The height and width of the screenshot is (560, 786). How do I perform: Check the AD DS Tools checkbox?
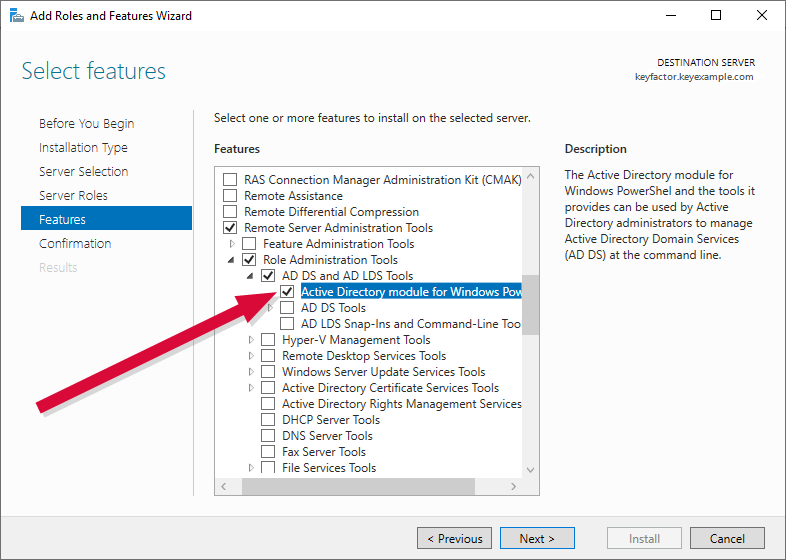(x=287, y=308)
